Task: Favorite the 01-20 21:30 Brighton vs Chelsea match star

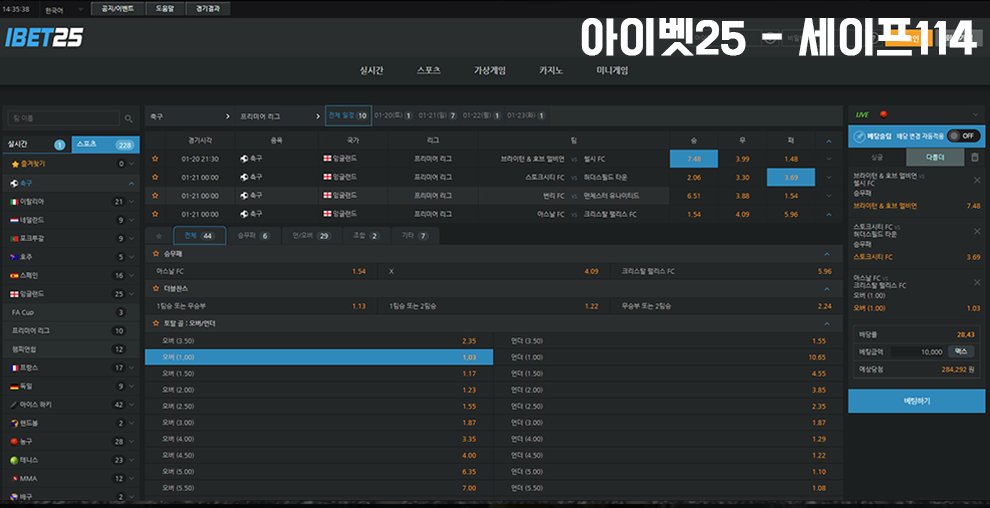Action: click(155, 159)
